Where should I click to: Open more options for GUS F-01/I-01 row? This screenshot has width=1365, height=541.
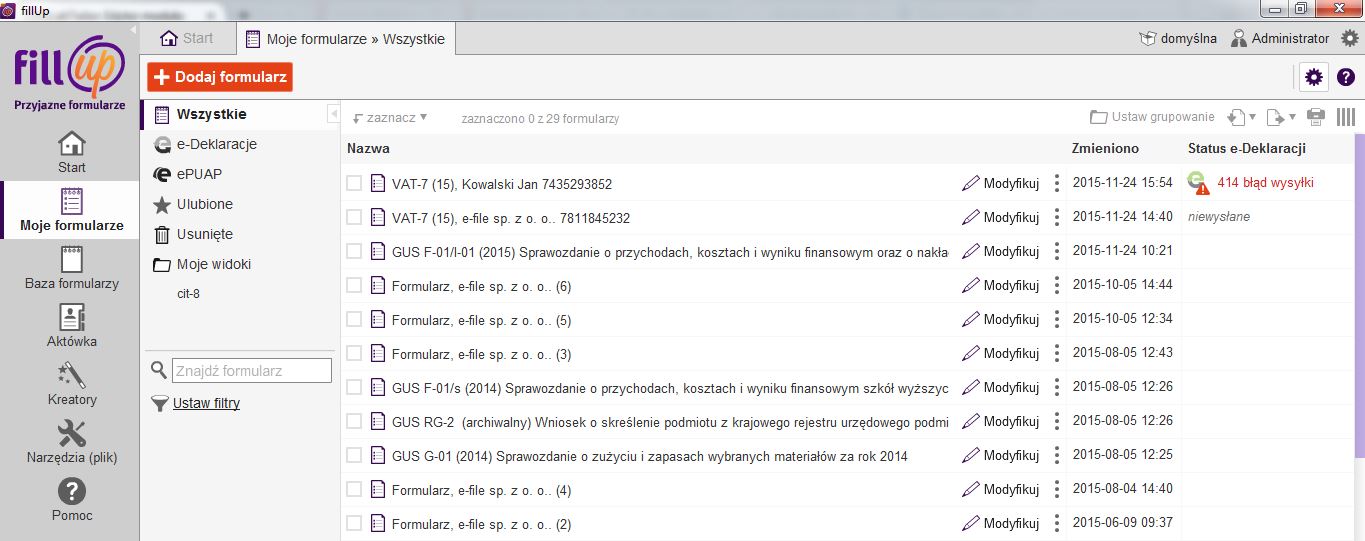pyautogui.click(x=1056, y=251)
